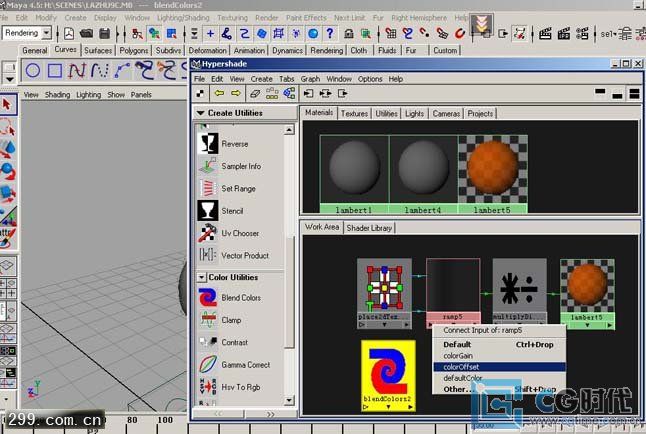Create an Hsv To Rgb utility node
646x434 pixels.
pyautogui.click(x=229, y=387)
